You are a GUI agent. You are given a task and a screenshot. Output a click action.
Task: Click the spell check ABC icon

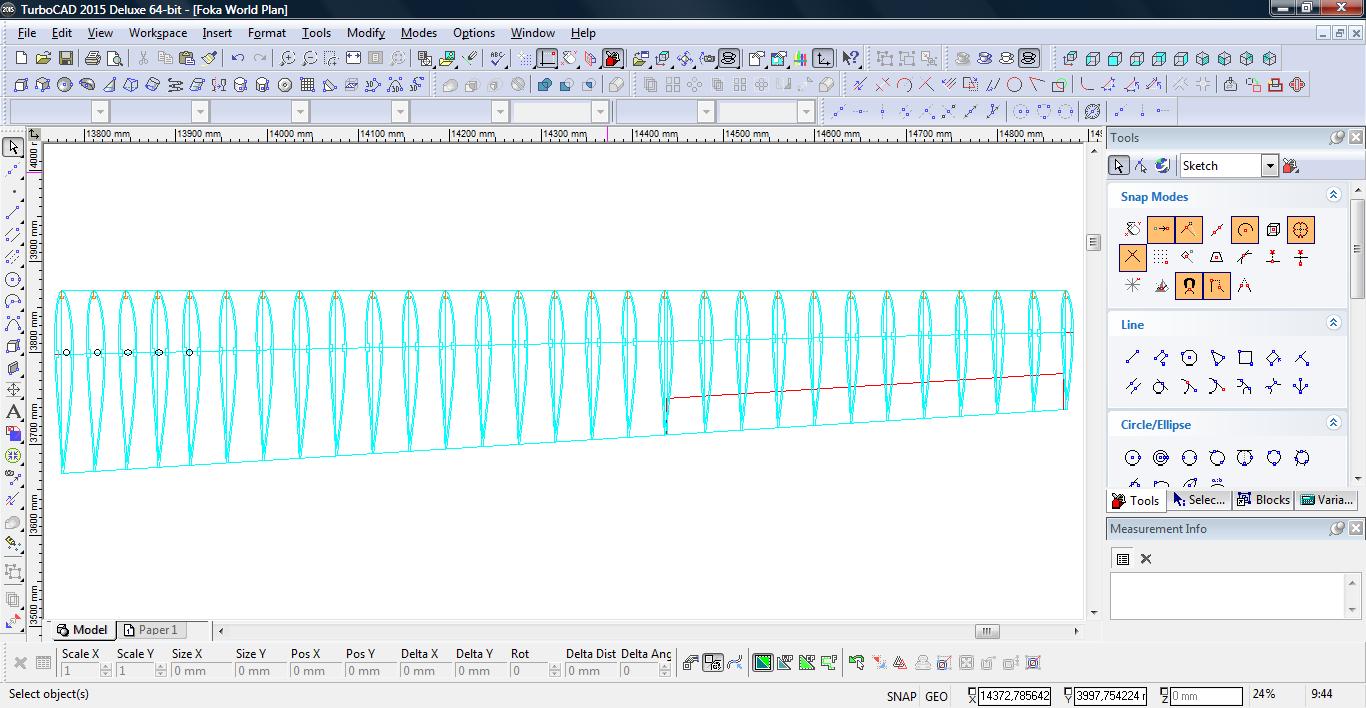(497, 59)
